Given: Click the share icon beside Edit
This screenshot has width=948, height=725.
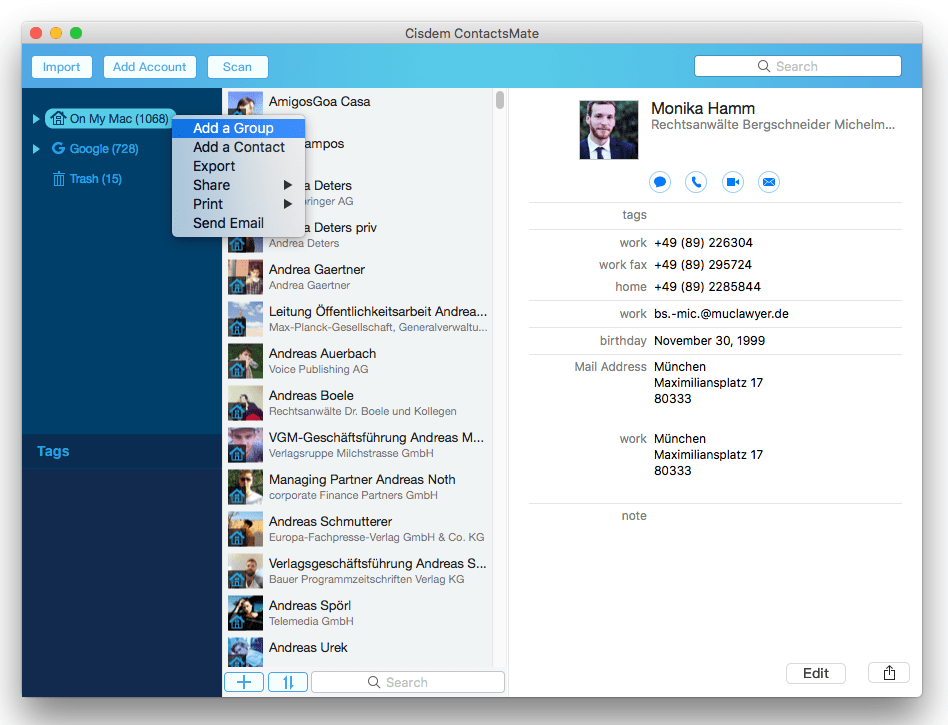Looking at the screenshot, I should point(889,673).
